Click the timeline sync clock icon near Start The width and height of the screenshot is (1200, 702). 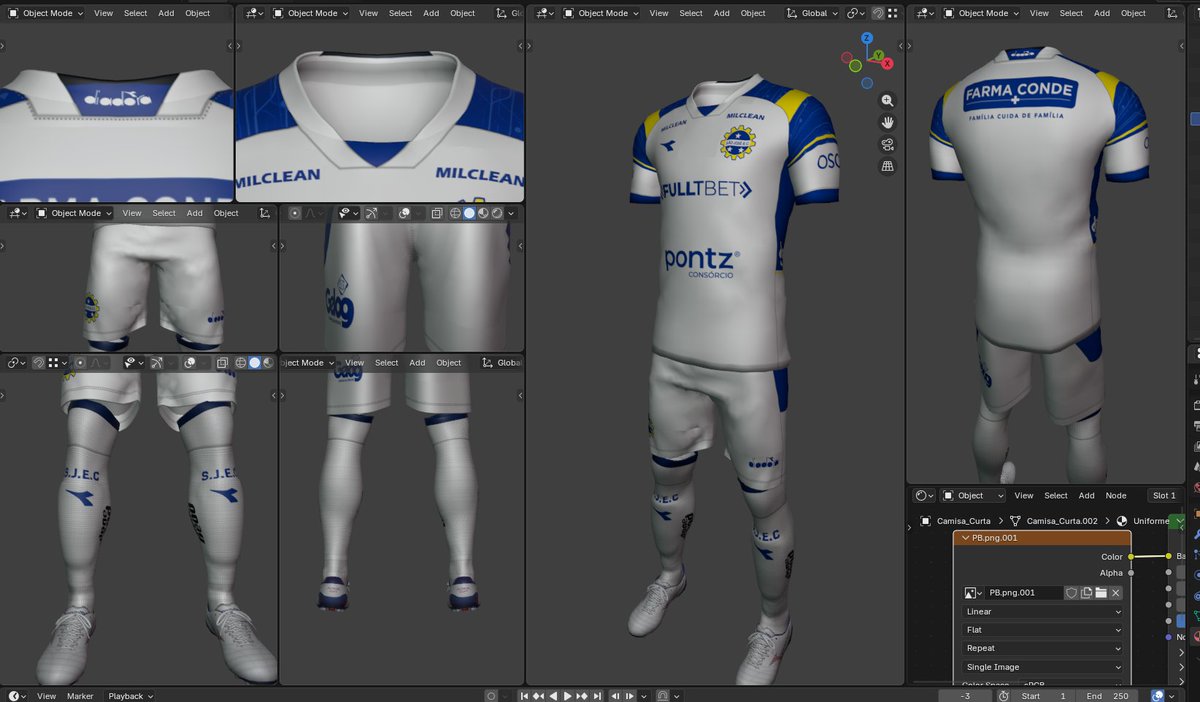(1004, 696)
